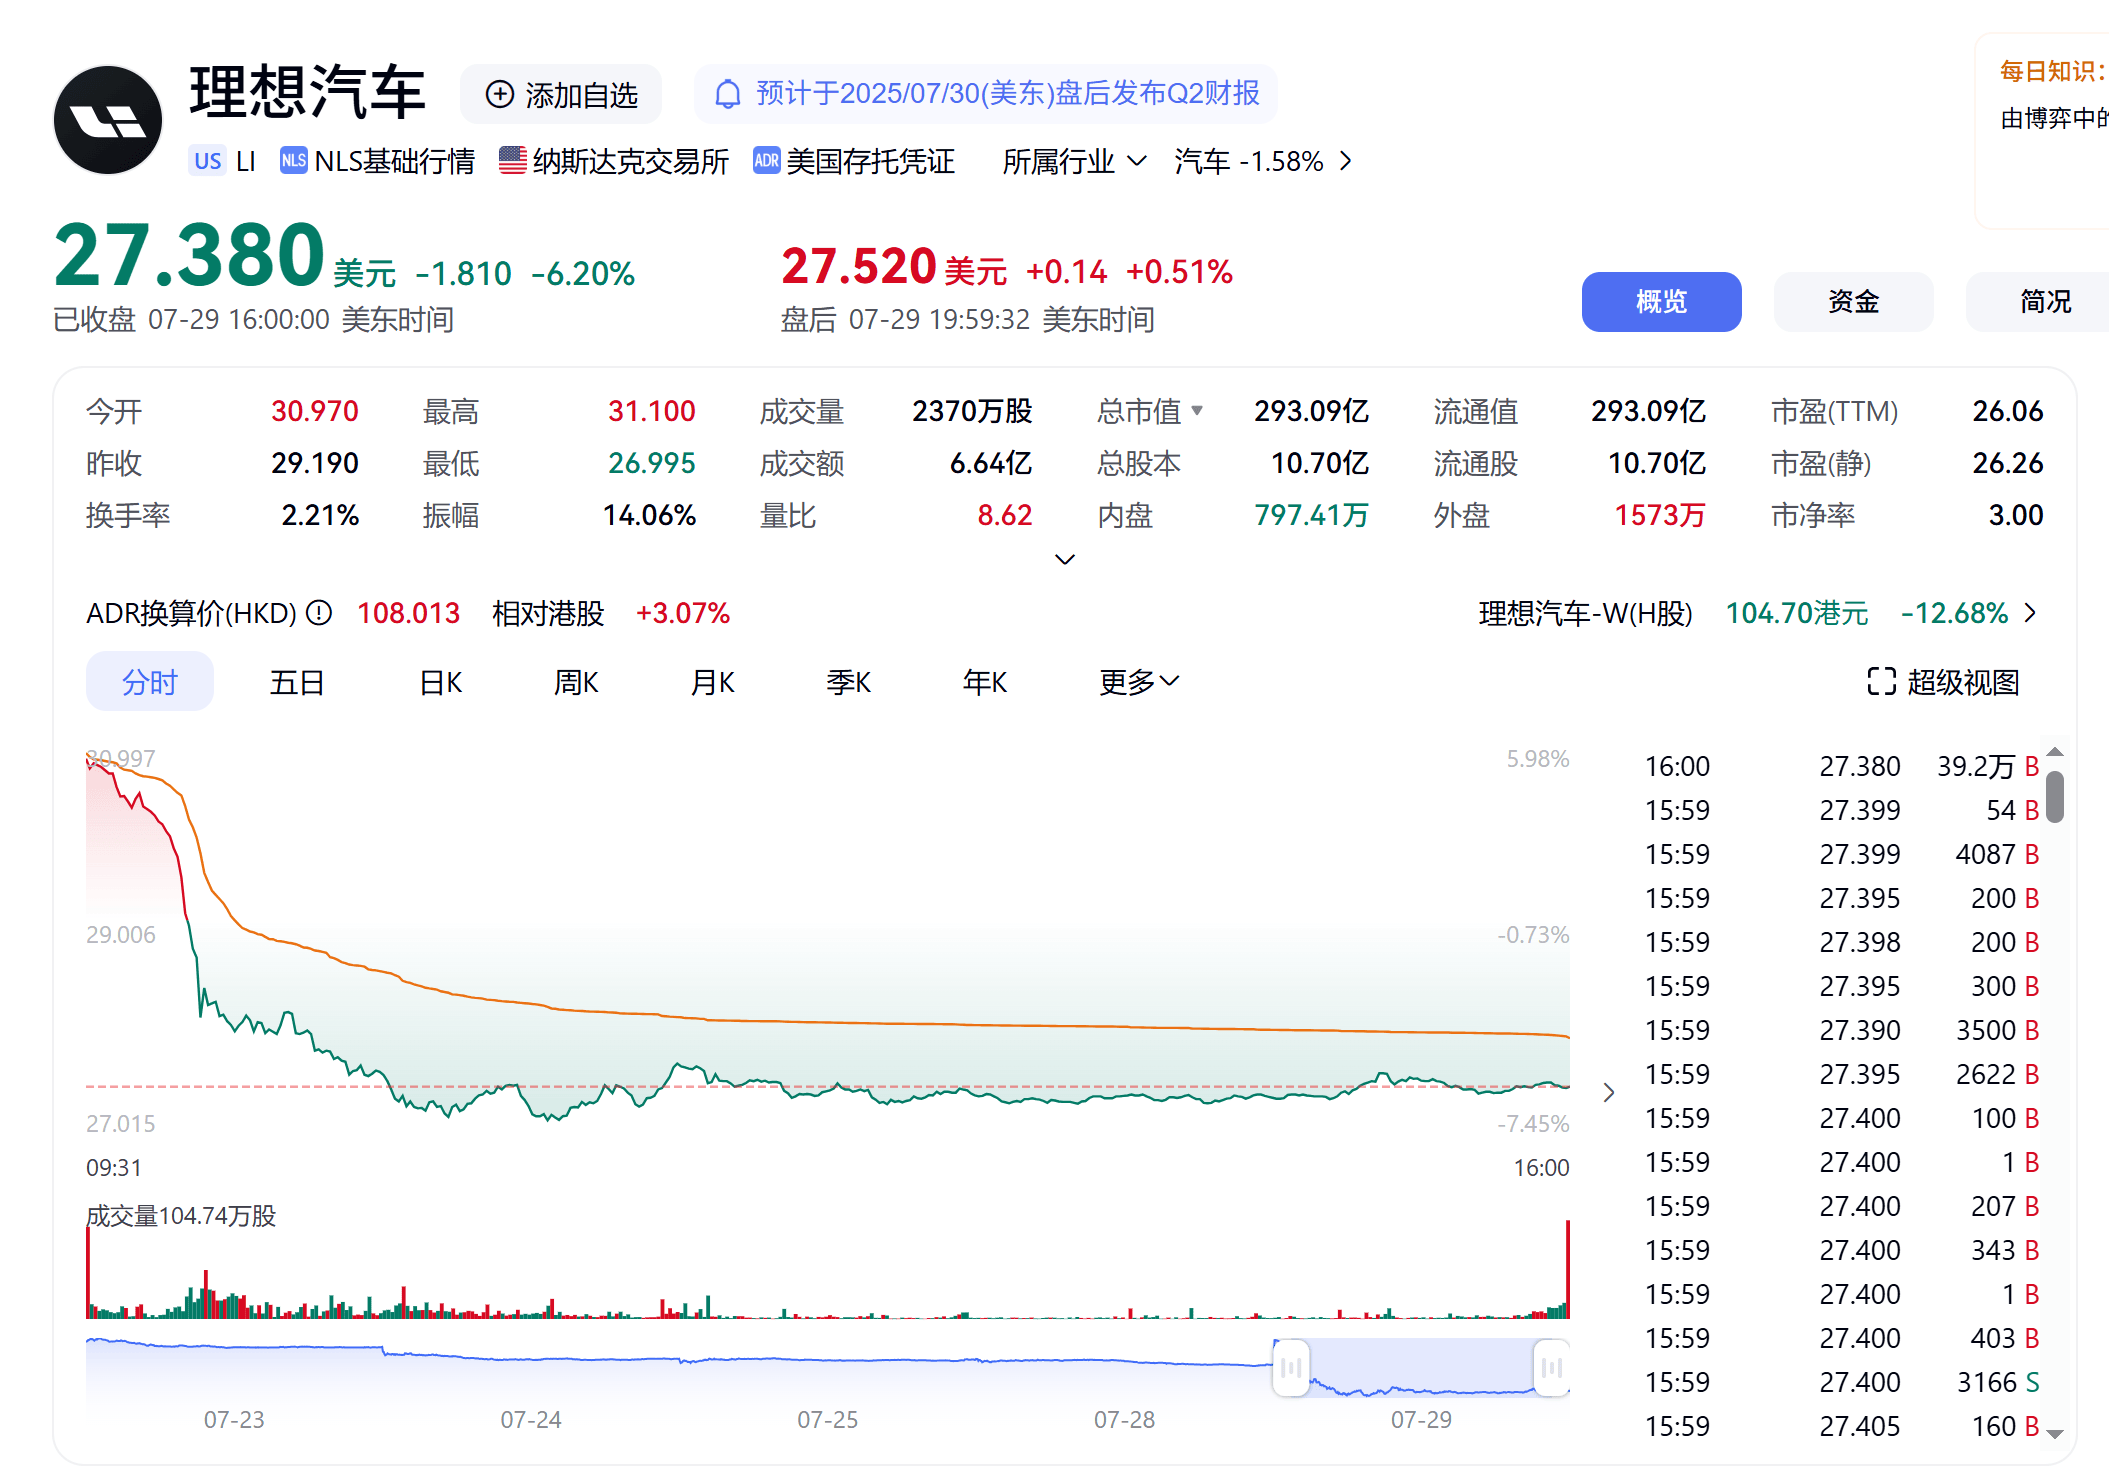The image size is (2109, 1477).
Task: Collapse trade list using arrow right of chart
Action: pos(1609,1092)
